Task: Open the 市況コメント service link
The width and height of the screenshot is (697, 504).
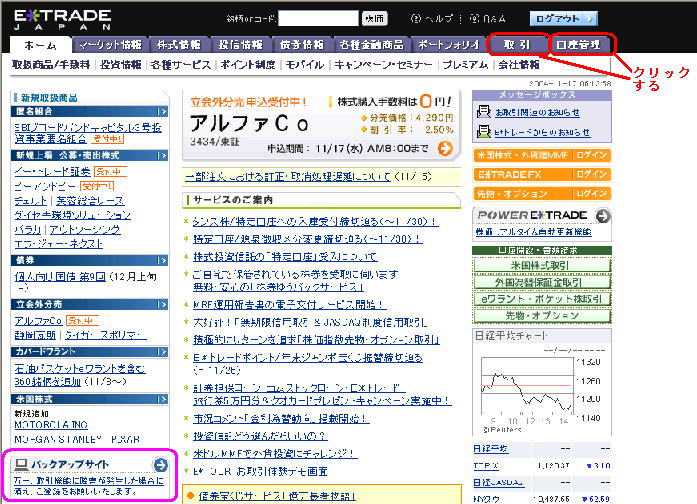Action: coord(281,419)
